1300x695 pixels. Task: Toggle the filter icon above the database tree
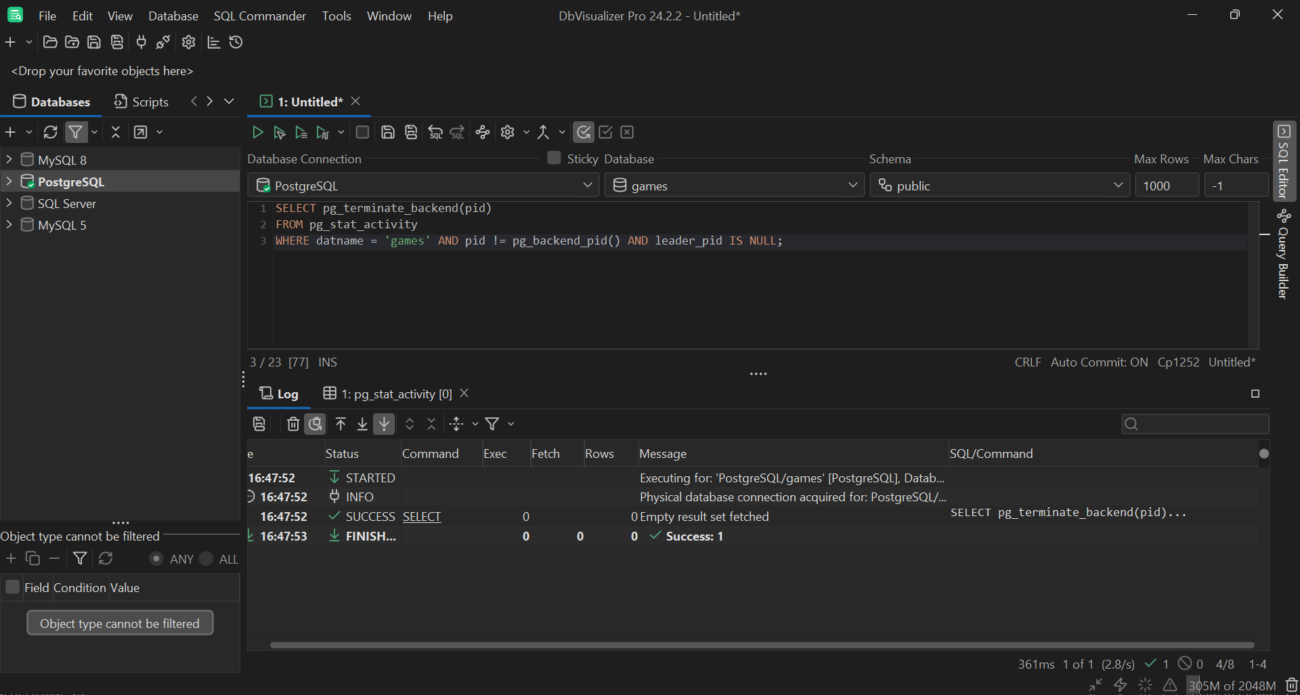[74, 132]
